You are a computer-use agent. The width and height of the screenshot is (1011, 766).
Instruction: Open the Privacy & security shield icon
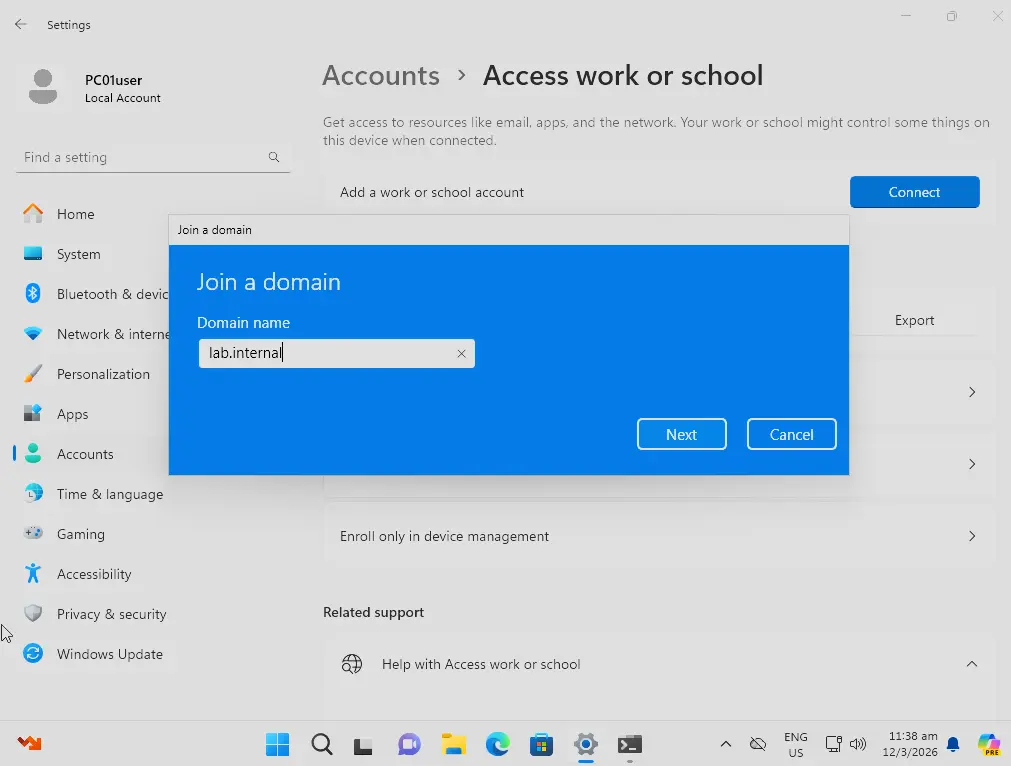pyautogui.click(x=33, y=613)
